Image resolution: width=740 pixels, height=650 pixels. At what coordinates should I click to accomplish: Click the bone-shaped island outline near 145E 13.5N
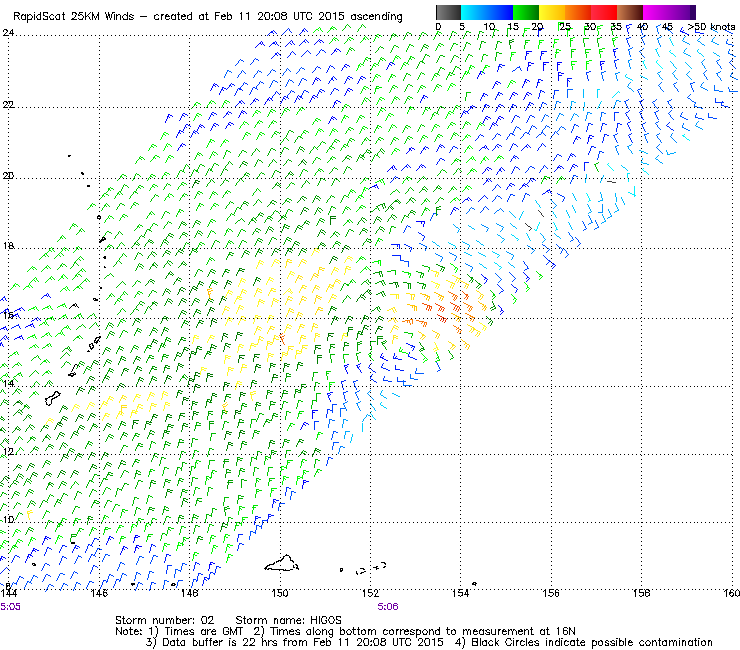click(x=53, y=398)
